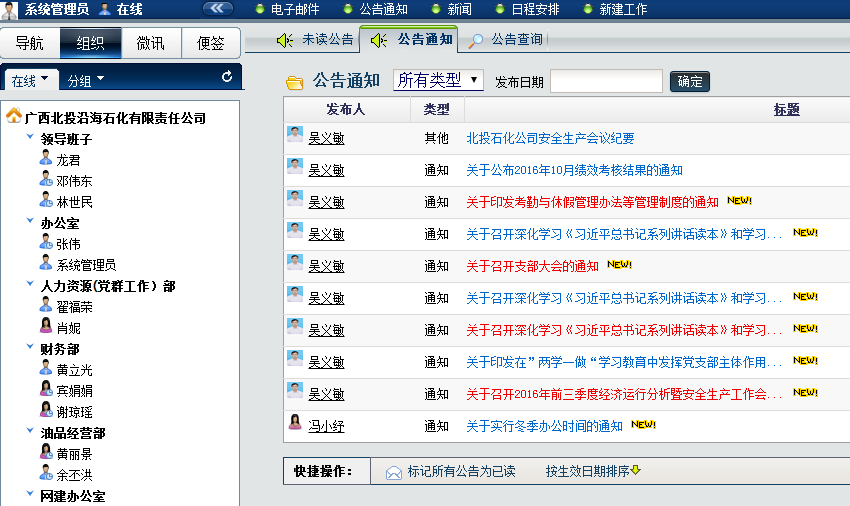
Task: Open notice 关于印发在"两学一做"学习教育
Action: click(x=624, y=362)
